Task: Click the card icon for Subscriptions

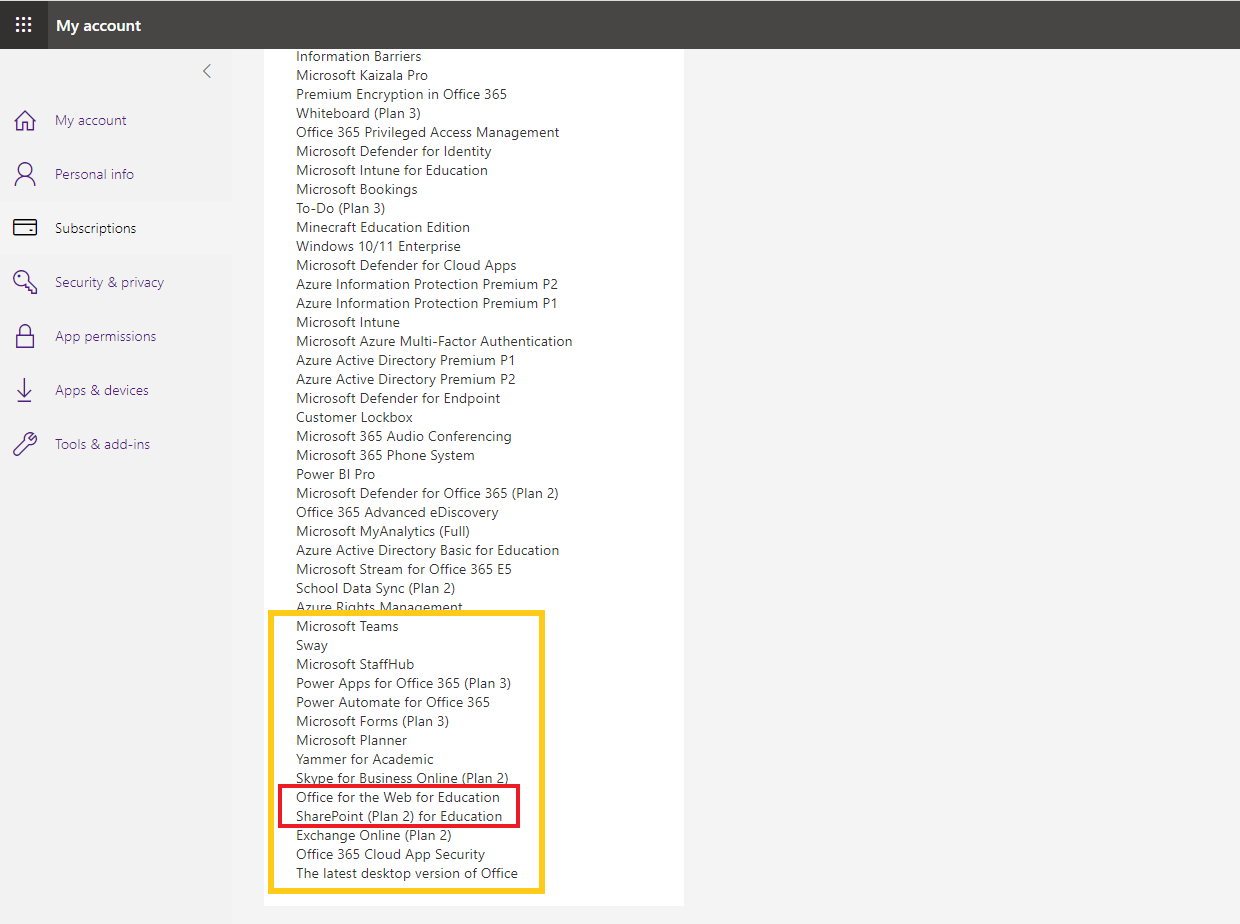Action: point(25,228)
